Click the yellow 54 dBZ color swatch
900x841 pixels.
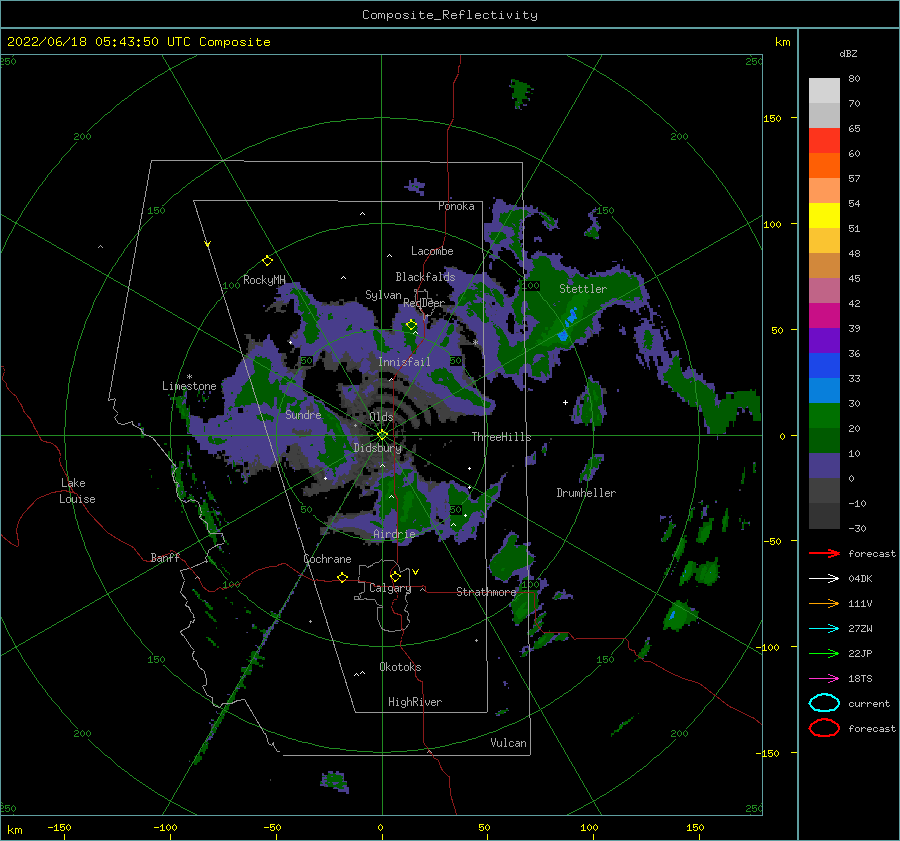point(824,215)
